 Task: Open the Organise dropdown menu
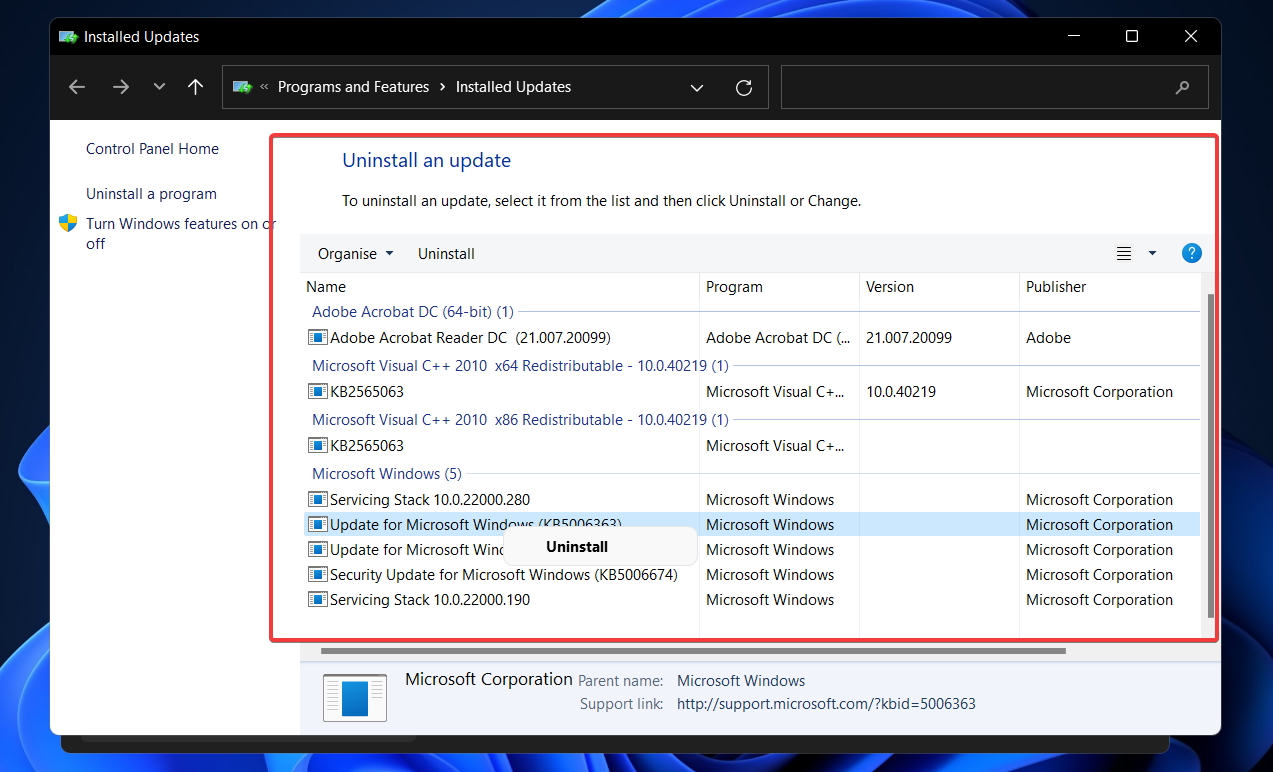(354, 253)
